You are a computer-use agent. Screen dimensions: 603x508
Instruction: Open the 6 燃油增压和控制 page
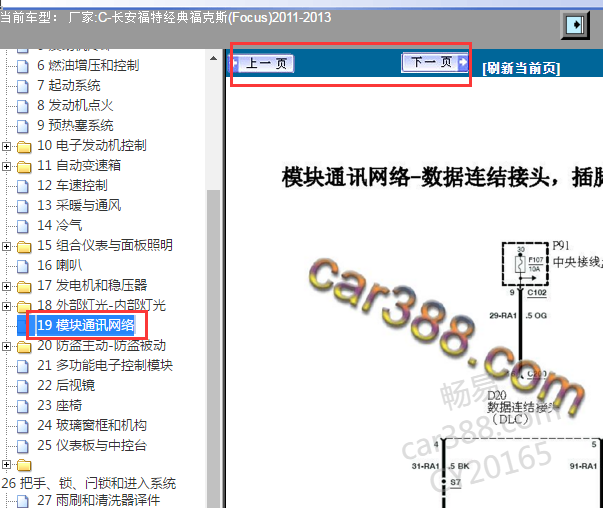(x=88, y=65)
